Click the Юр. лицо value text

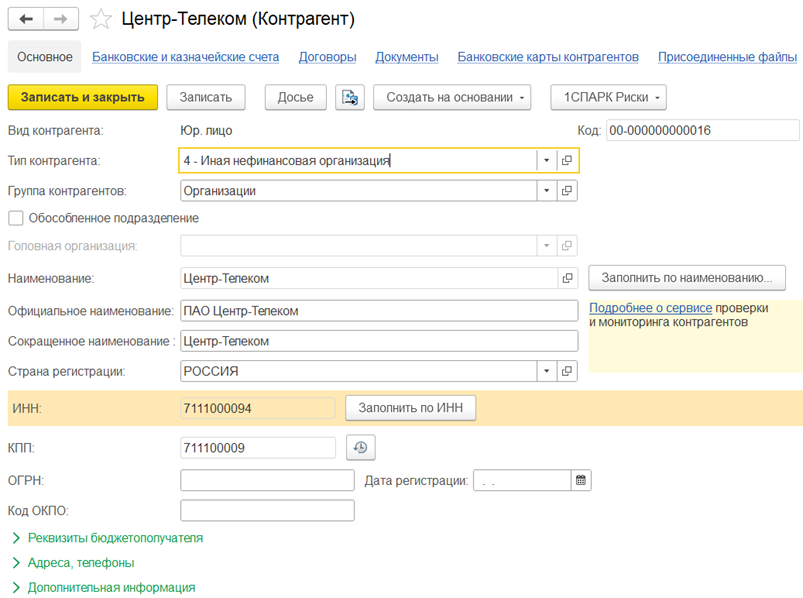point(206,131)
